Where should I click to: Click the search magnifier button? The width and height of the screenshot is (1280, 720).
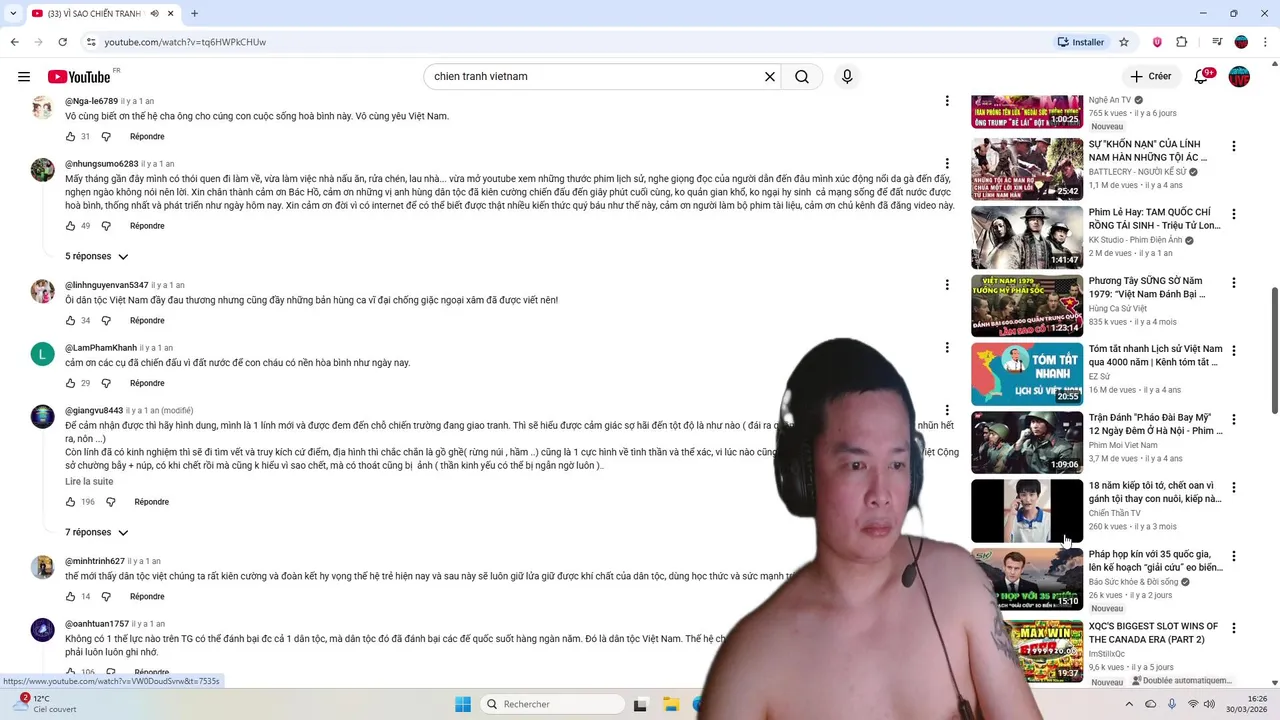pyautogui.click(x=802, y=77)
